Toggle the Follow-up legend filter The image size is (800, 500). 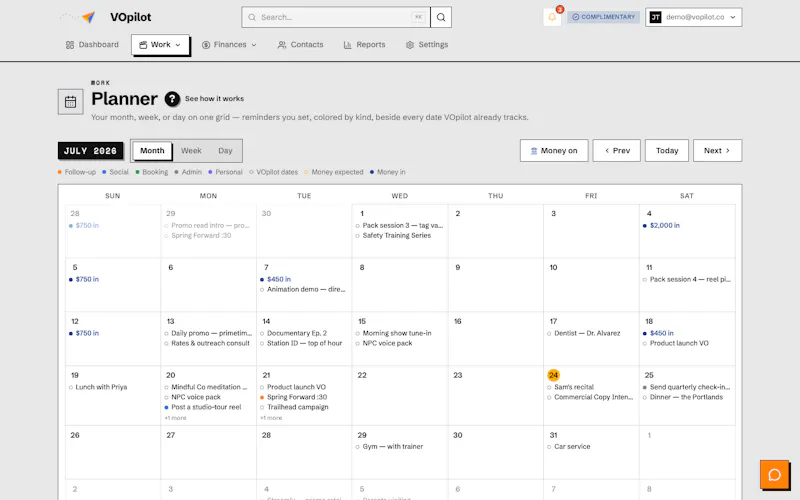pyautogui.click(x=77, y=172)
